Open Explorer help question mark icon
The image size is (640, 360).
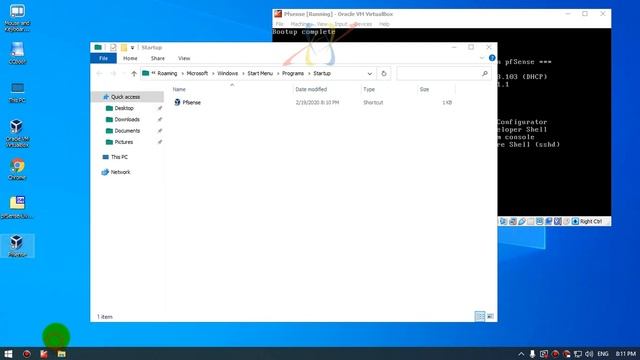(492, 58)
